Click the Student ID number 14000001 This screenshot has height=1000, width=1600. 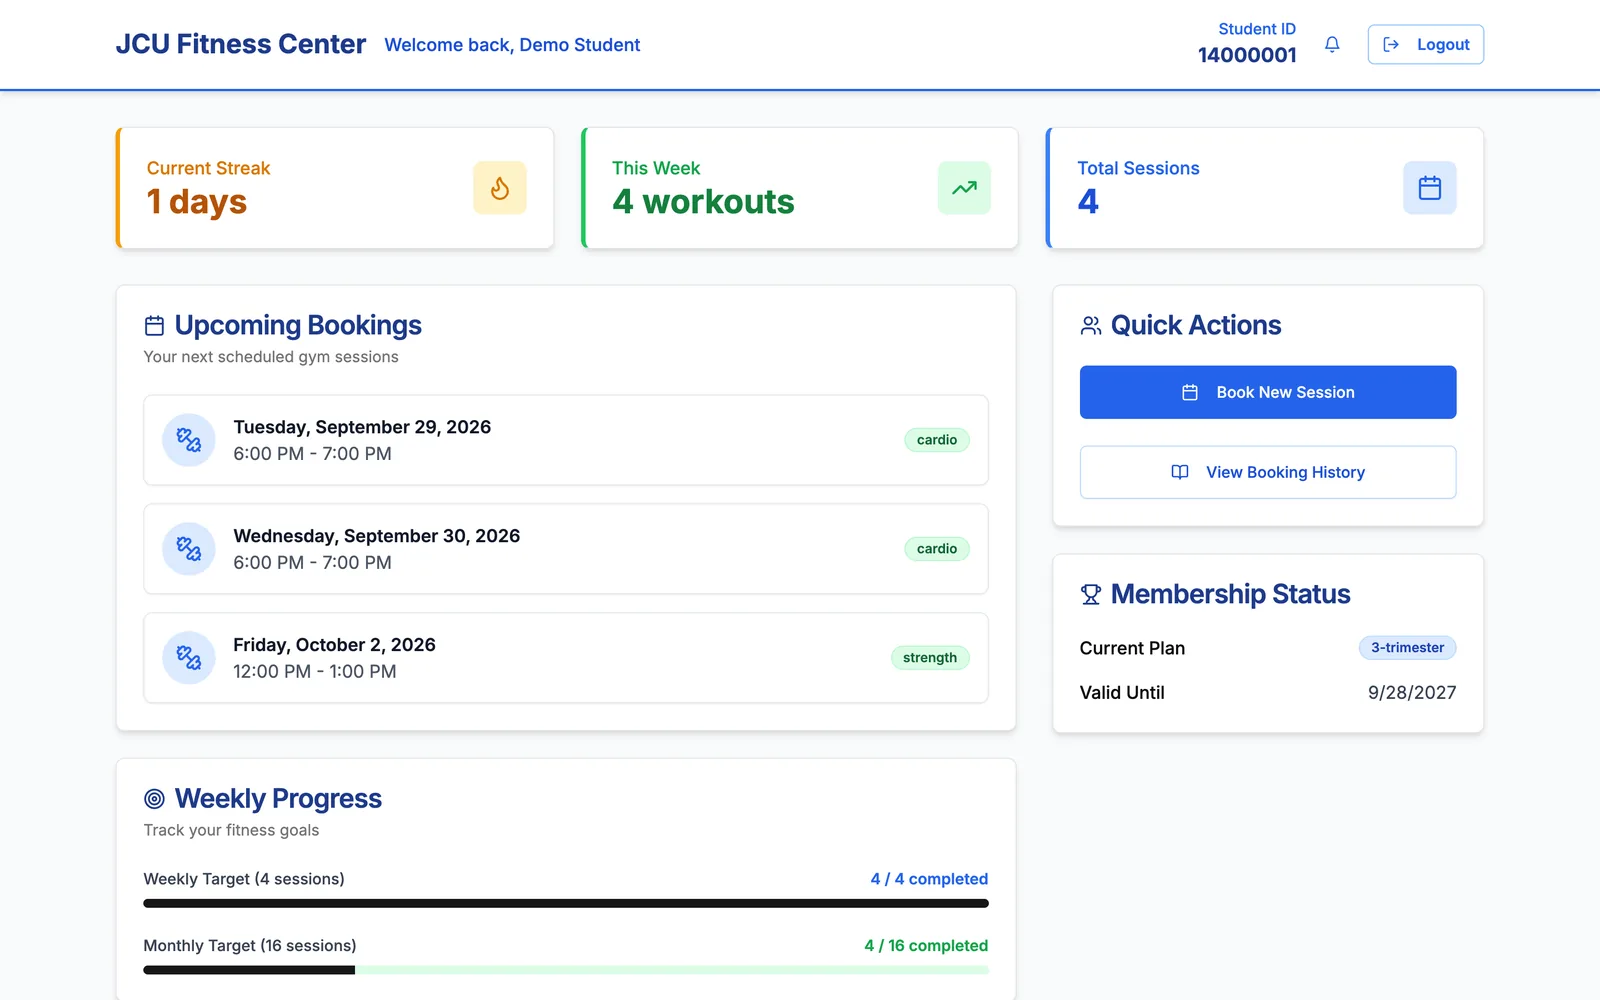click(x=1247, y=55)
